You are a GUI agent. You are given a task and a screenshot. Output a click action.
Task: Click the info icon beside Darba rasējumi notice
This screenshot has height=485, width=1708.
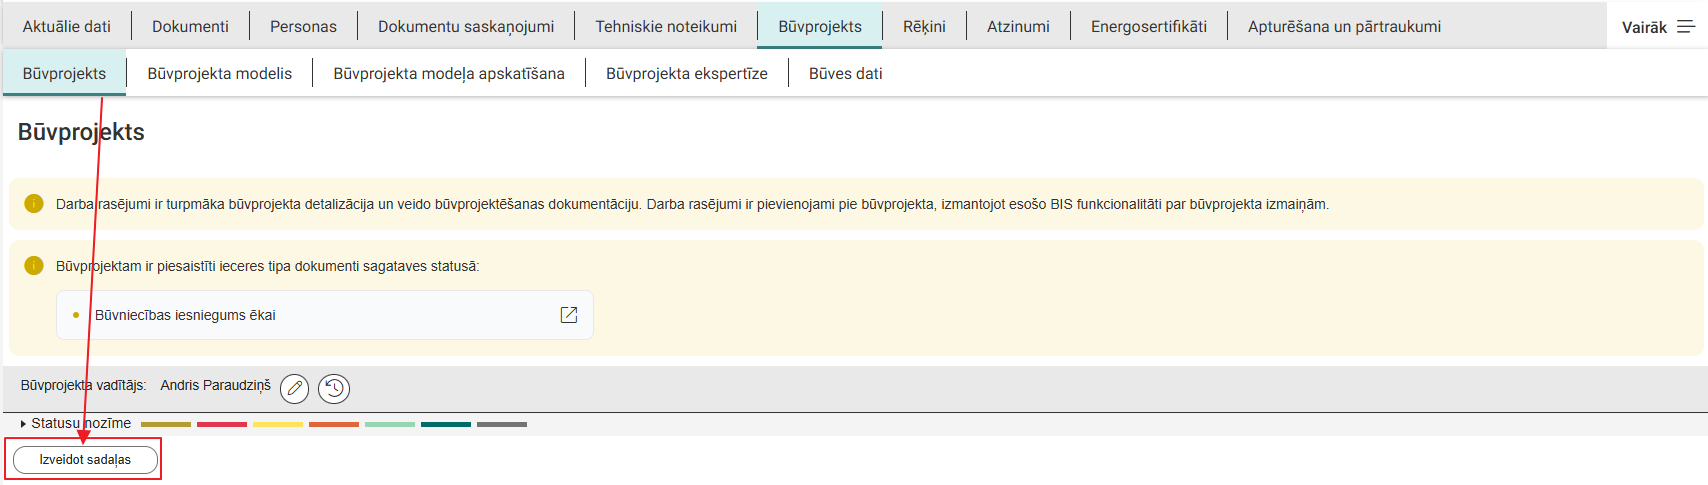[x=34, y=204]
